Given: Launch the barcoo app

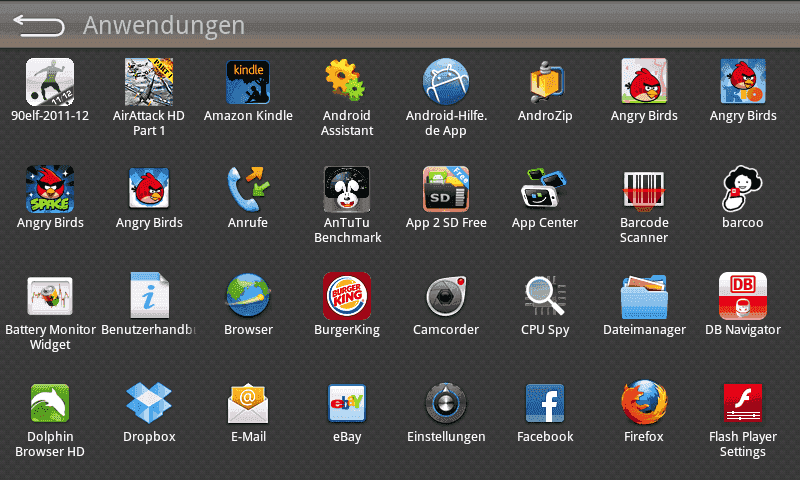Looking at the screenshot, I should click(742, 188).
